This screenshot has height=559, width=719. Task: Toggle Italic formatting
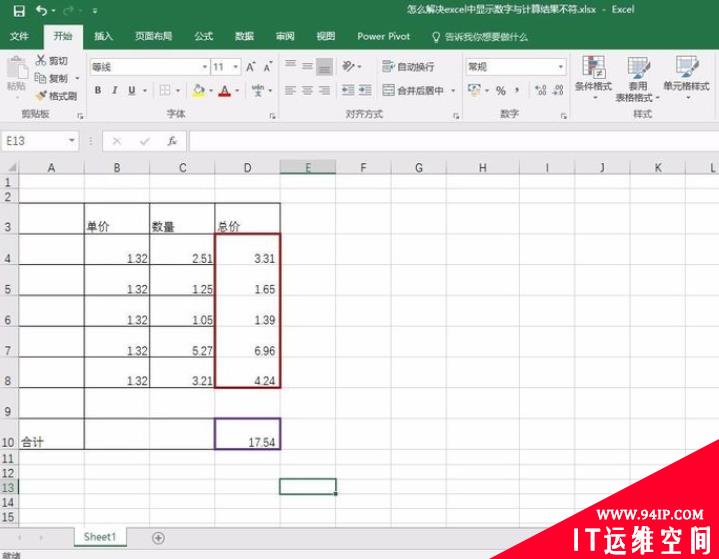point(115,90)
